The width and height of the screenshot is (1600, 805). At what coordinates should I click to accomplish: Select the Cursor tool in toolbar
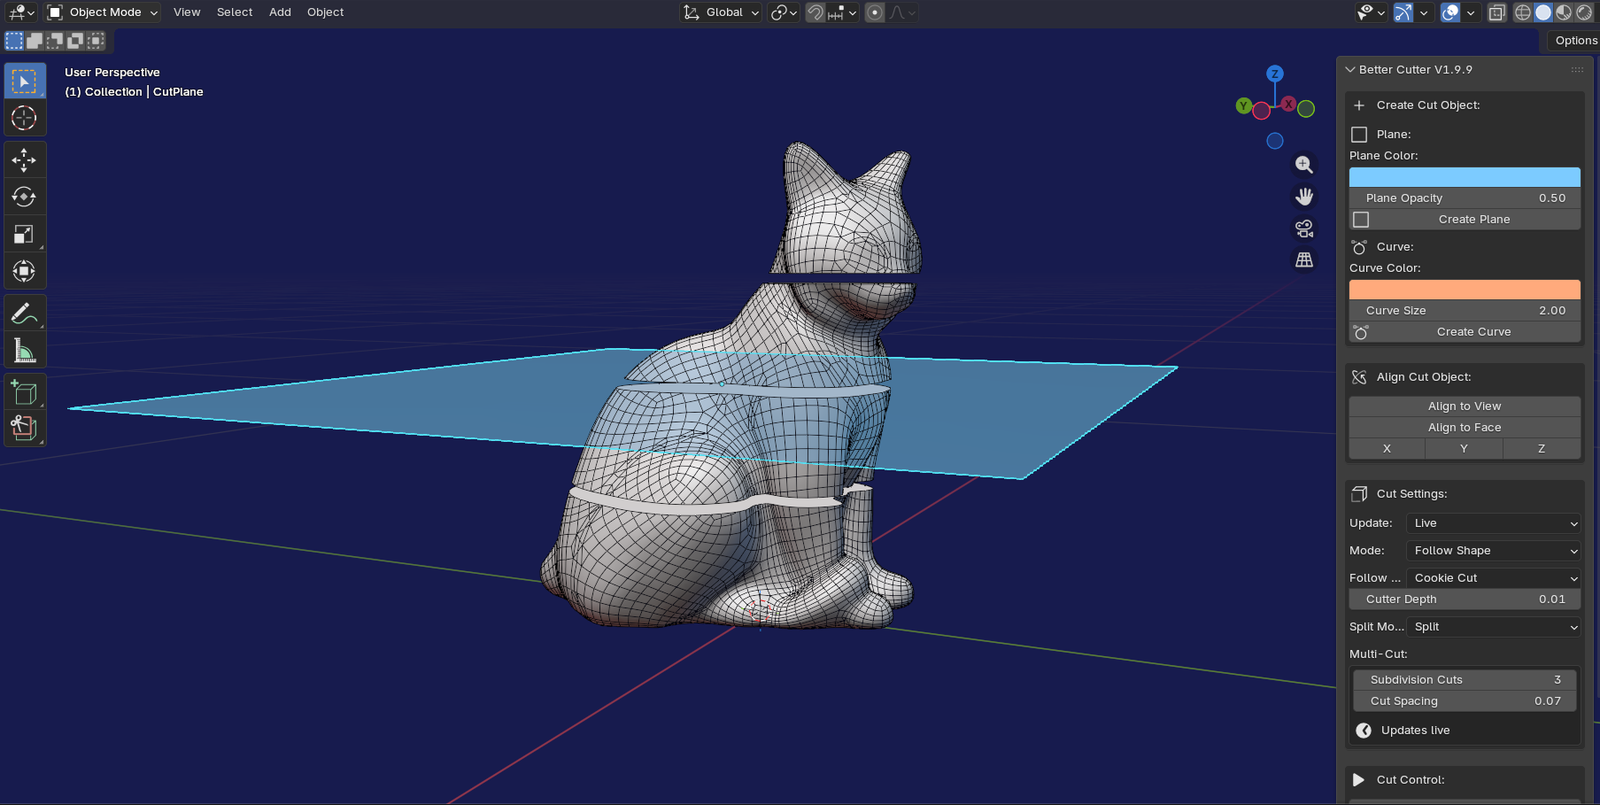tap(24, 118)
